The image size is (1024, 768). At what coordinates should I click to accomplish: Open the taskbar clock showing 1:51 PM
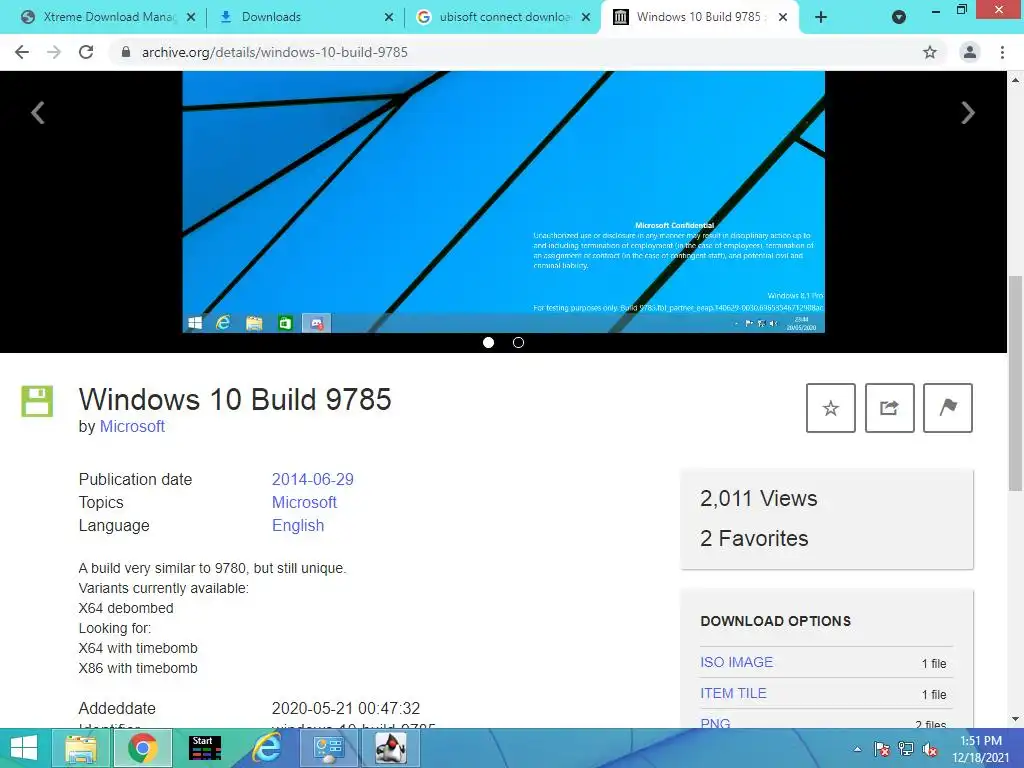980,749
